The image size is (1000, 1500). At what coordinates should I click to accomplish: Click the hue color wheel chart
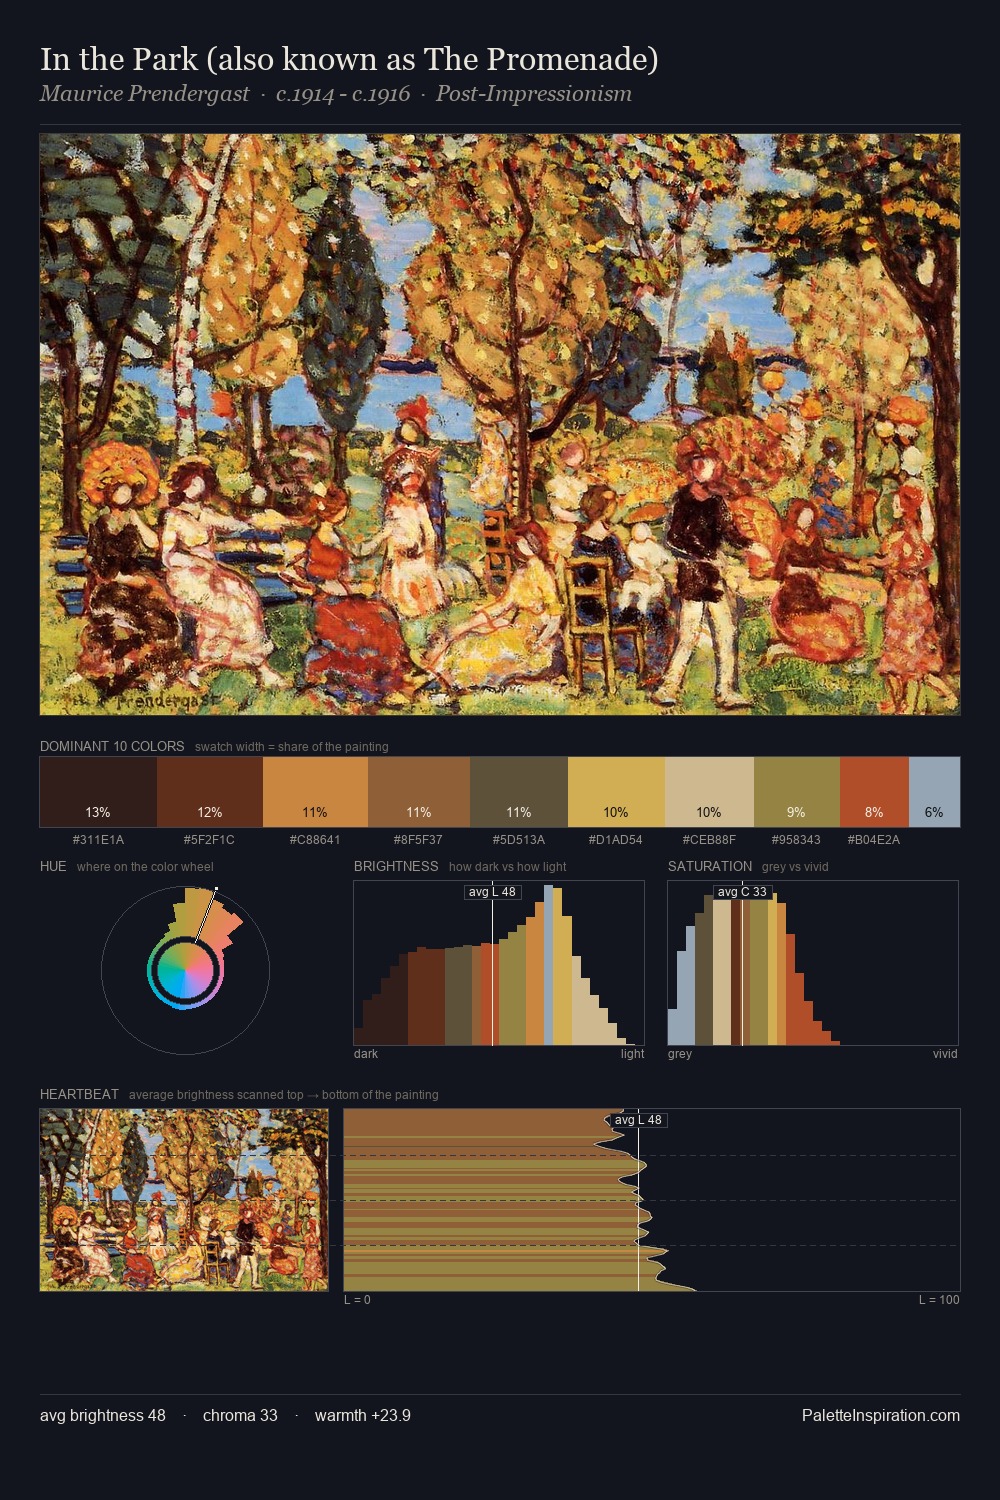point(185,970)
